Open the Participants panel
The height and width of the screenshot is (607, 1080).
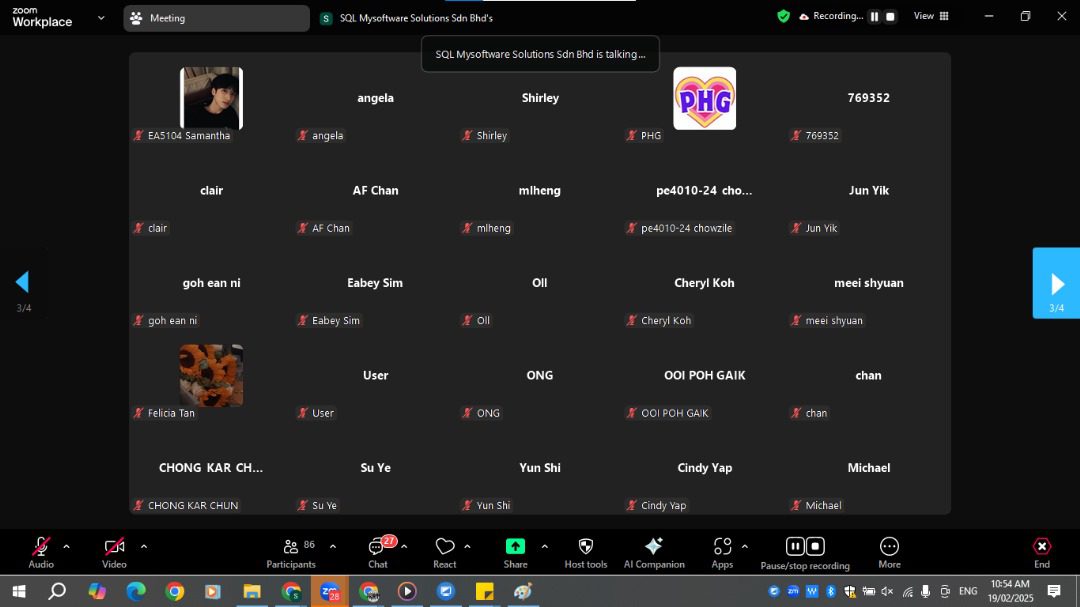coord(291,551)
